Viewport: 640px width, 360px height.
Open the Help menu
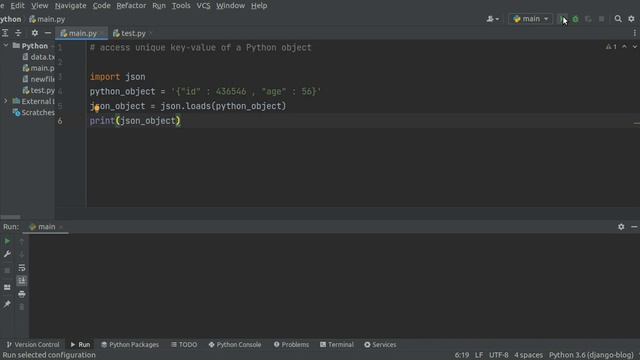click(x=259, y=6)
